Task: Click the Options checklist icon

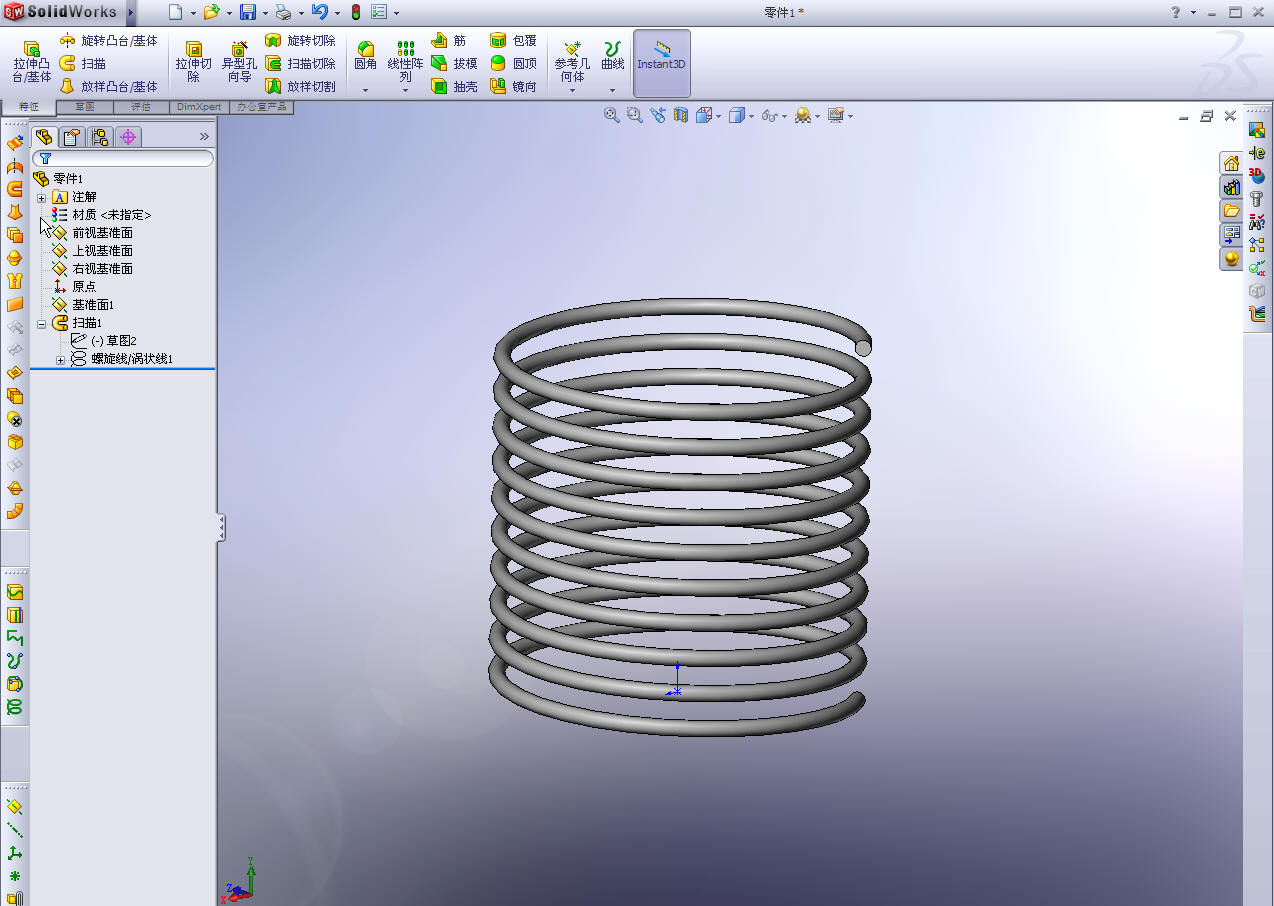Action: point(379,13)
